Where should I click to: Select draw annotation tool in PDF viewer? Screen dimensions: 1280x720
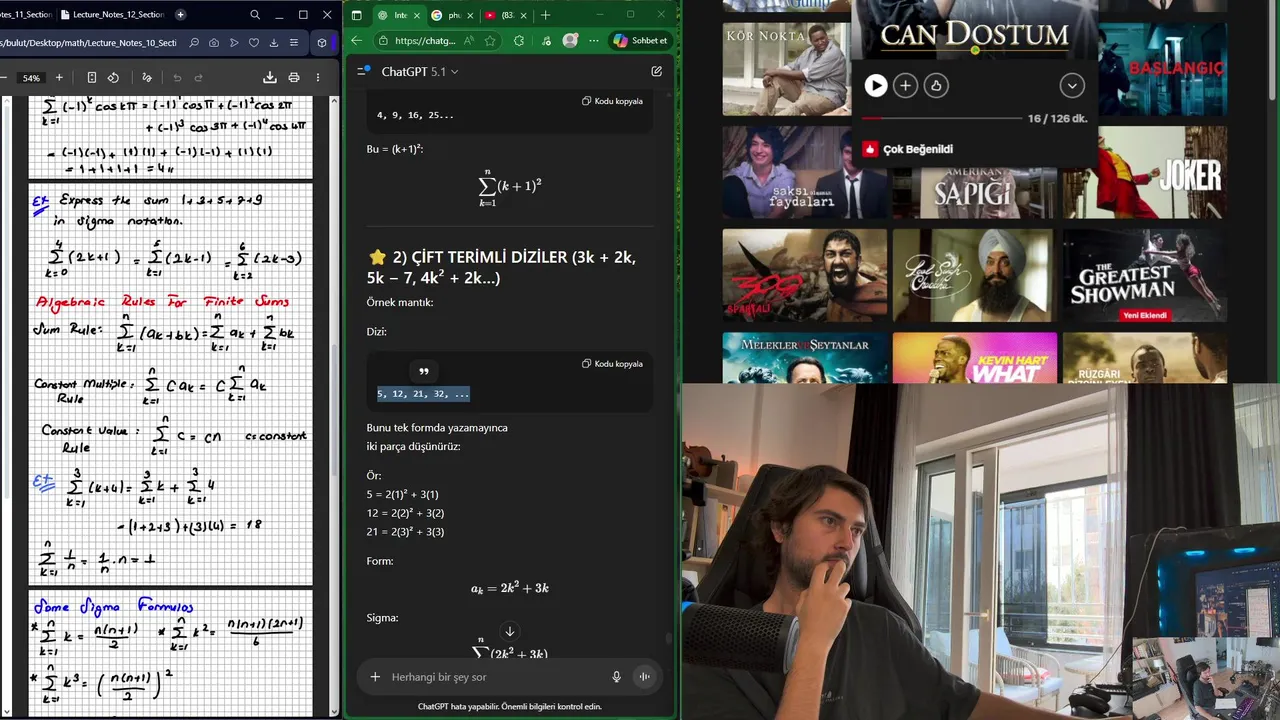coord(147,78)
